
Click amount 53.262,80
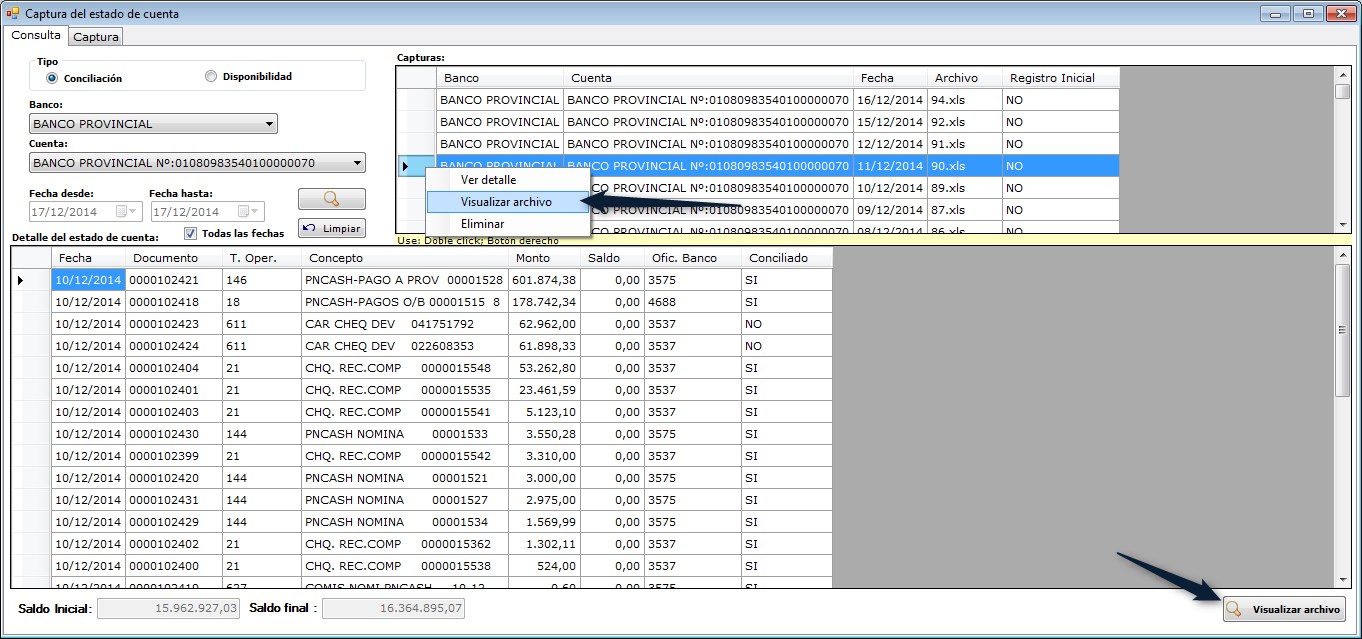545,368
